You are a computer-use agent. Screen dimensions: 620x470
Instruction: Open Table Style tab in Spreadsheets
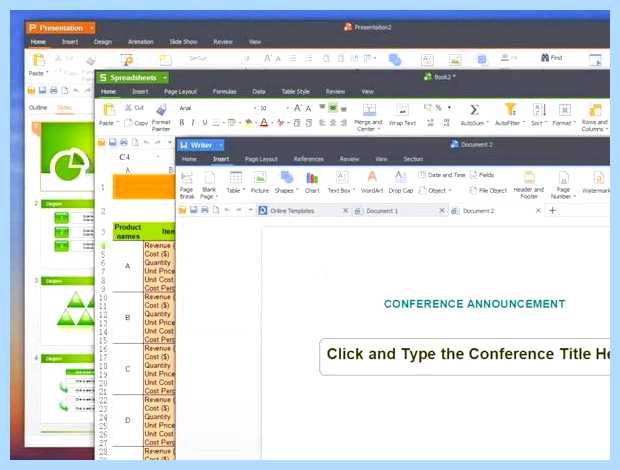coord(295,92)
